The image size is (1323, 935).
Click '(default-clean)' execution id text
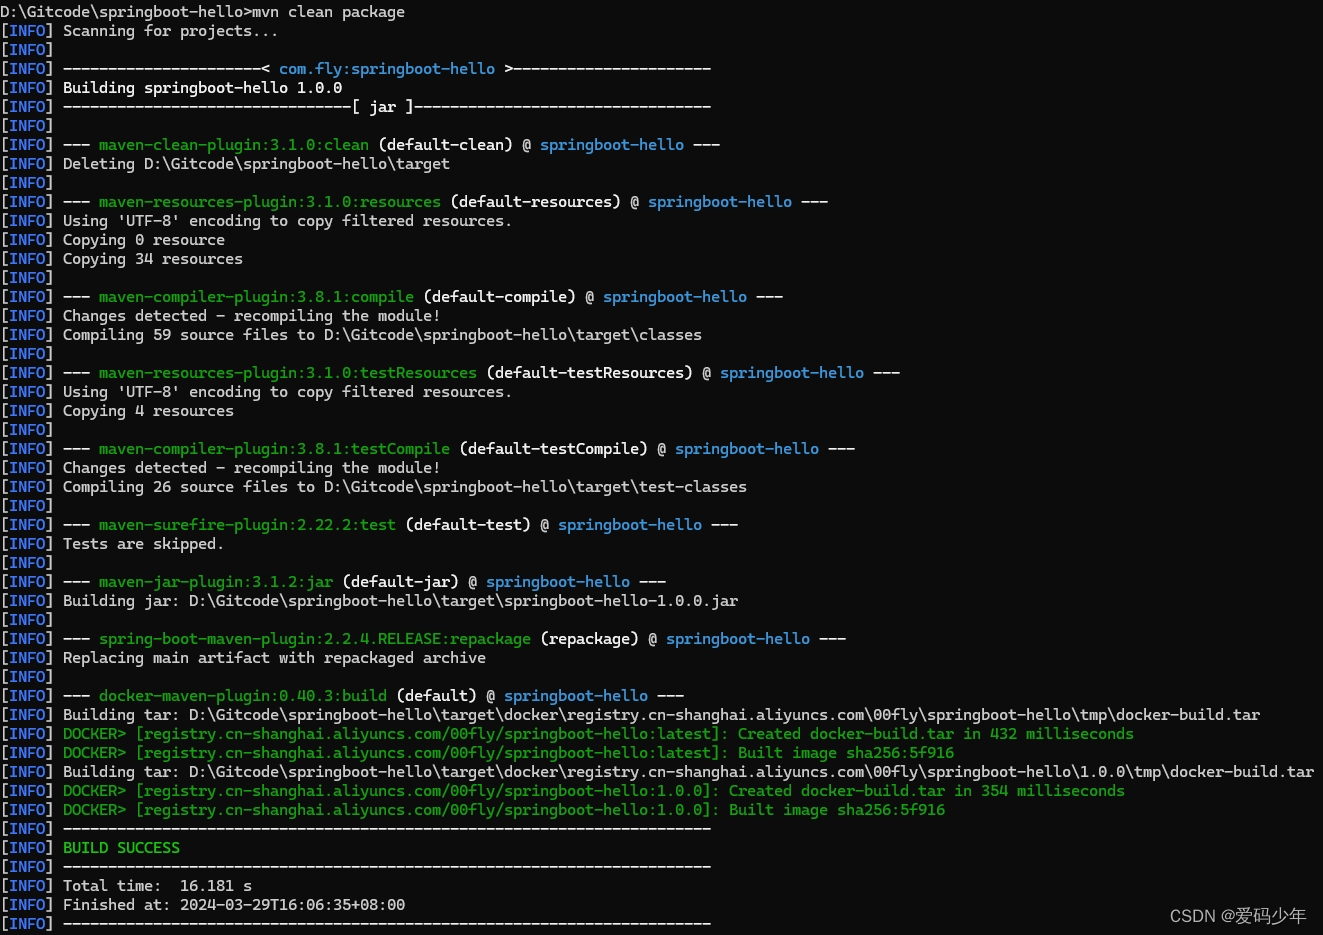(445, 145)
